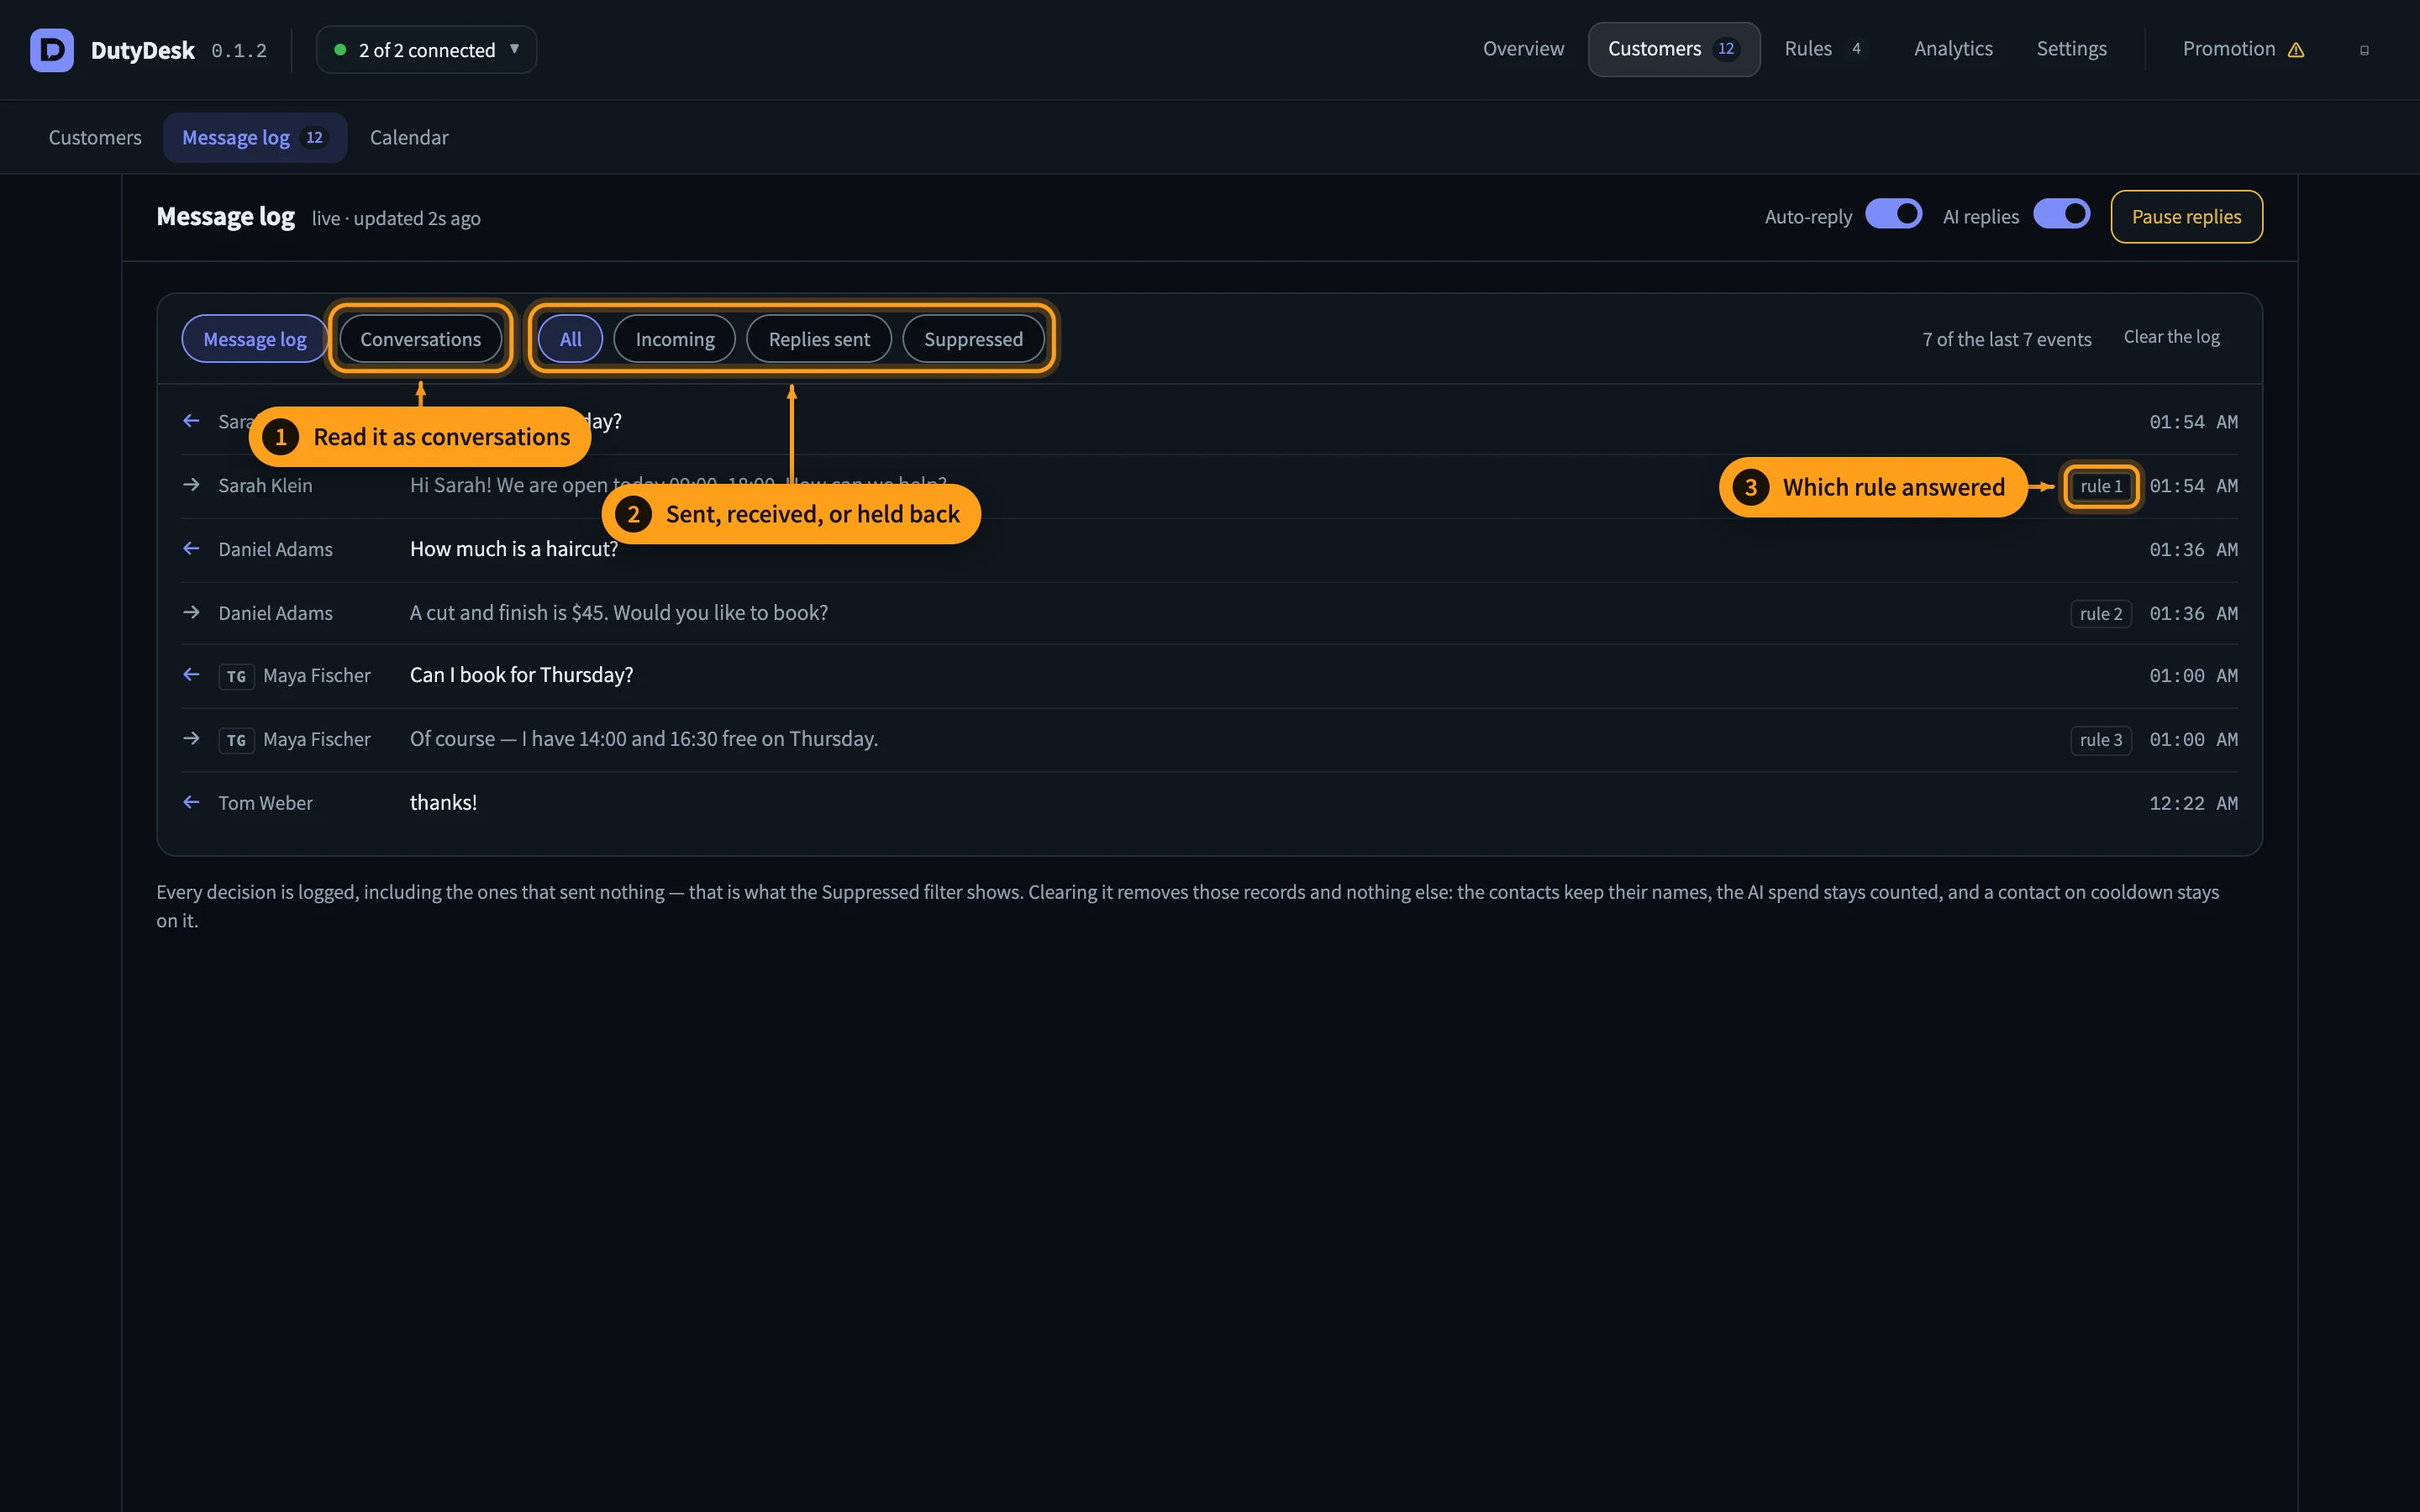This screenshot has height=1512, width=2420.
Task: Click the version number 0.1.2
Action: click(x=239, y=51)
